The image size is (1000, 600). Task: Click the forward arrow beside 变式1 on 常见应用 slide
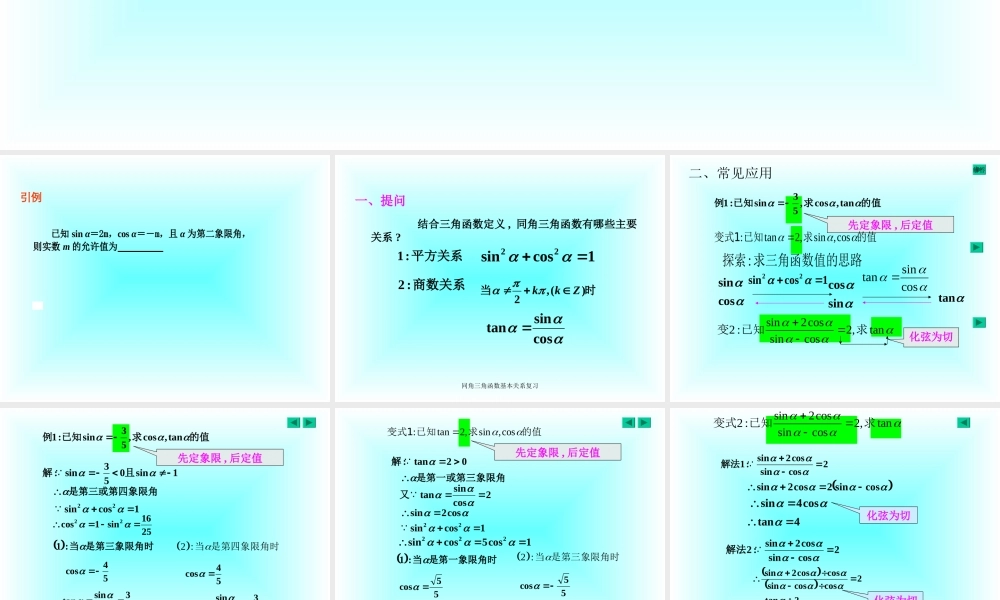point(976,247)
